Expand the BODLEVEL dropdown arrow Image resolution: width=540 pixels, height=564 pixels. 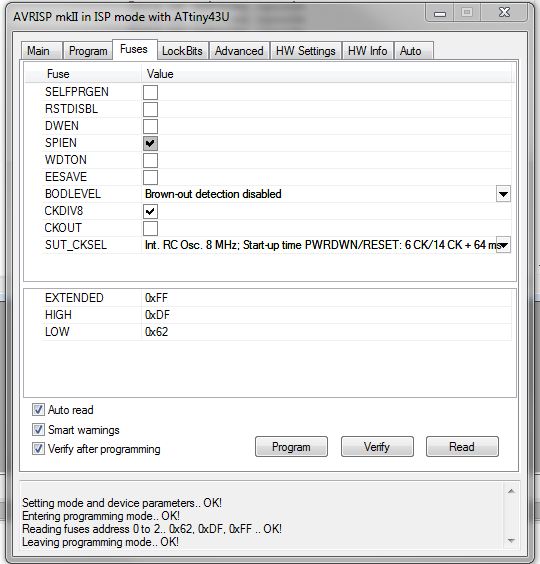503,194
